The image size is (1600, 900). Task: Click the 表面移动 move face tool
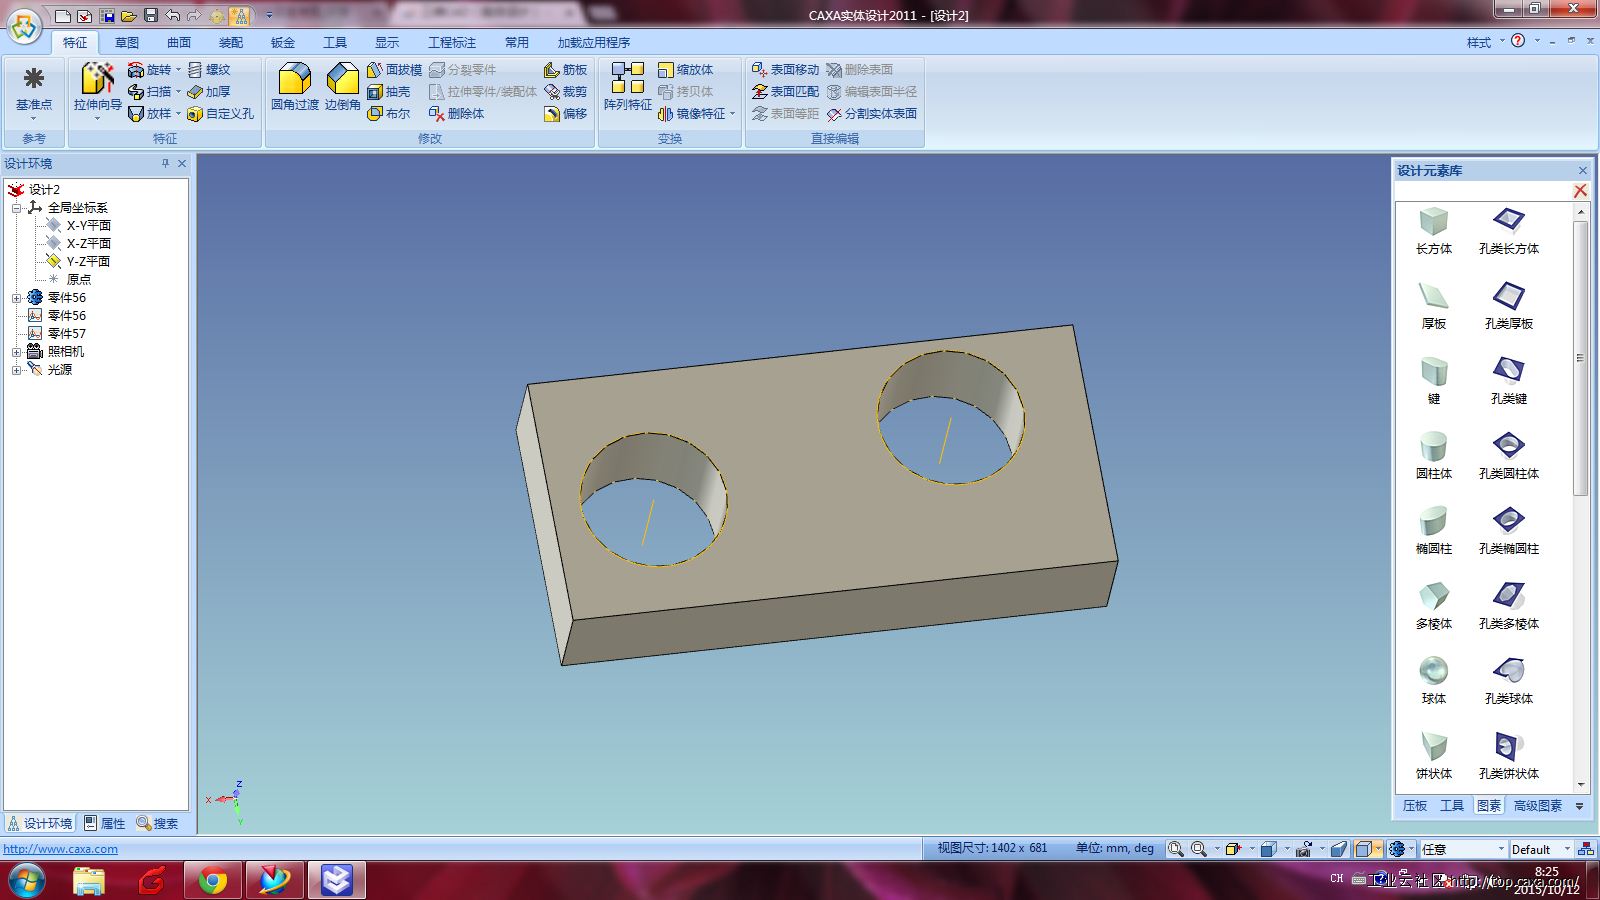785,70
